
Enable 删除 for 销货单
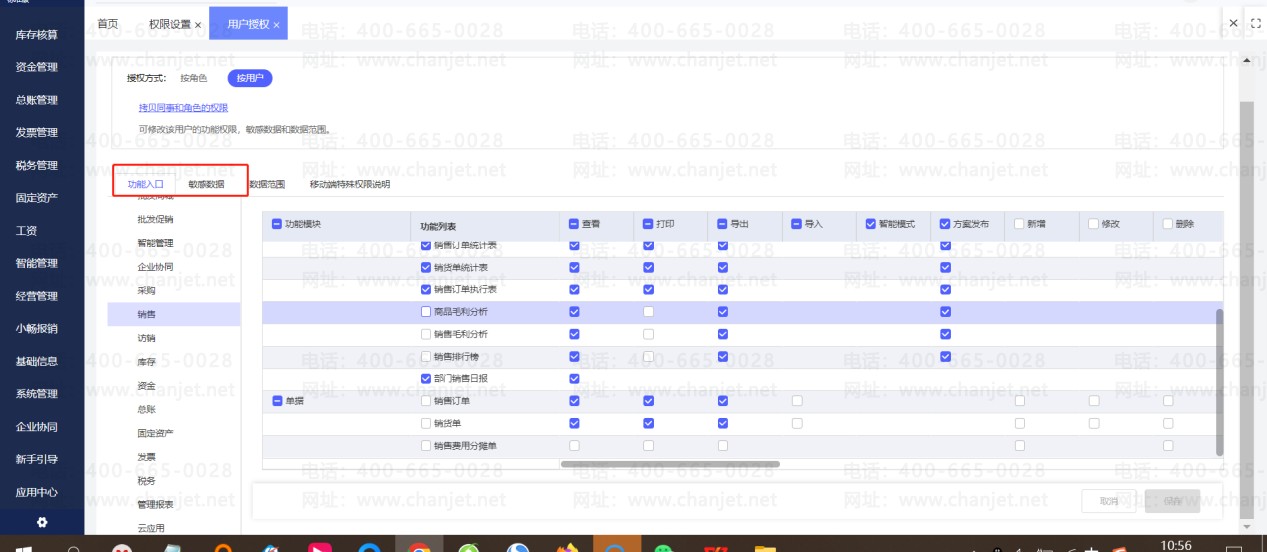[x=1167, y=423]
